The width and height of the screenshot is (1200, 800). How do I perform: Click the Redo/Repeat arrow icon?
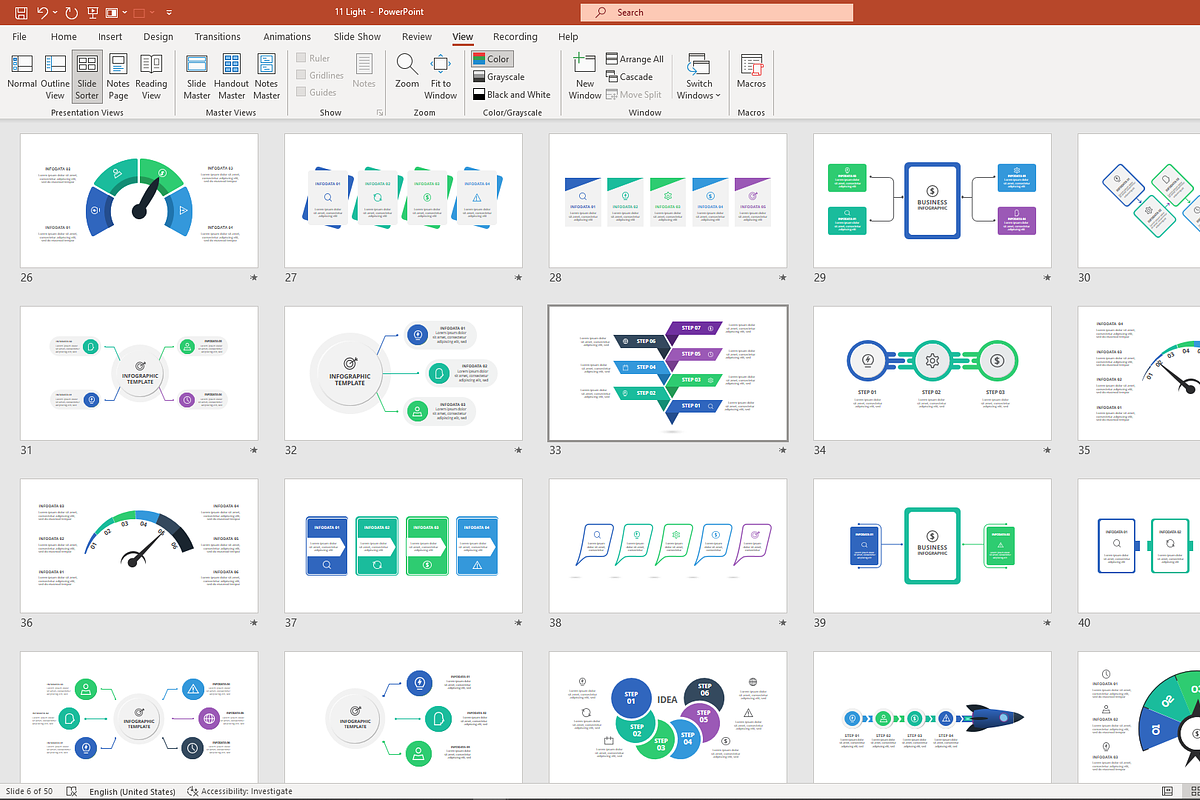[x=71, y=13]
